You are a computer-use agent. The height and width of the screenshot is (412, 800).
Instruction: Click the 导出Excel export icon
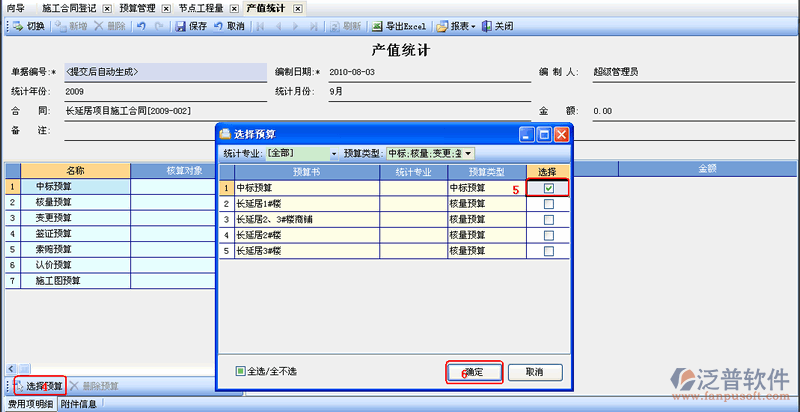378,25
